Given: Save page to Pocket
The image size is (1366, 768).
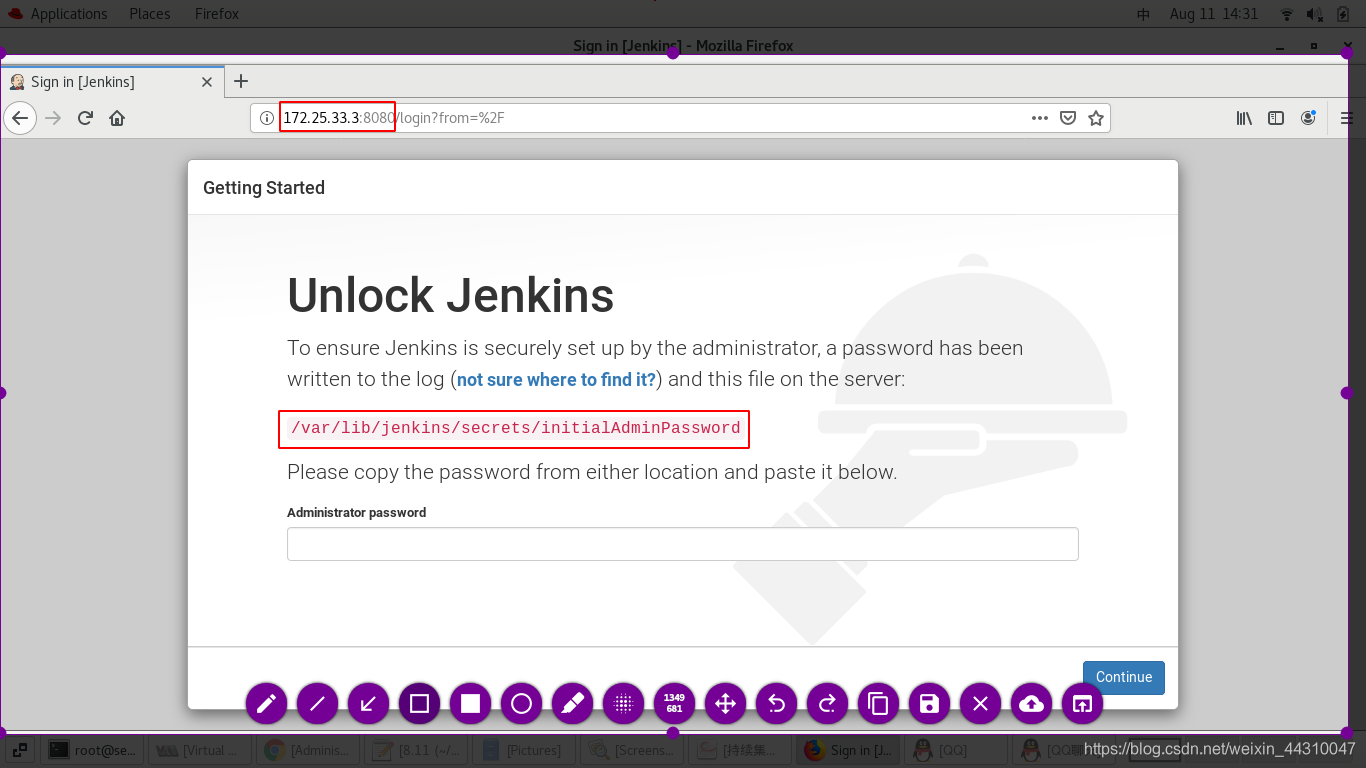Looking at the screenshot, I should pyautogui.click(x=1068, y=118).
